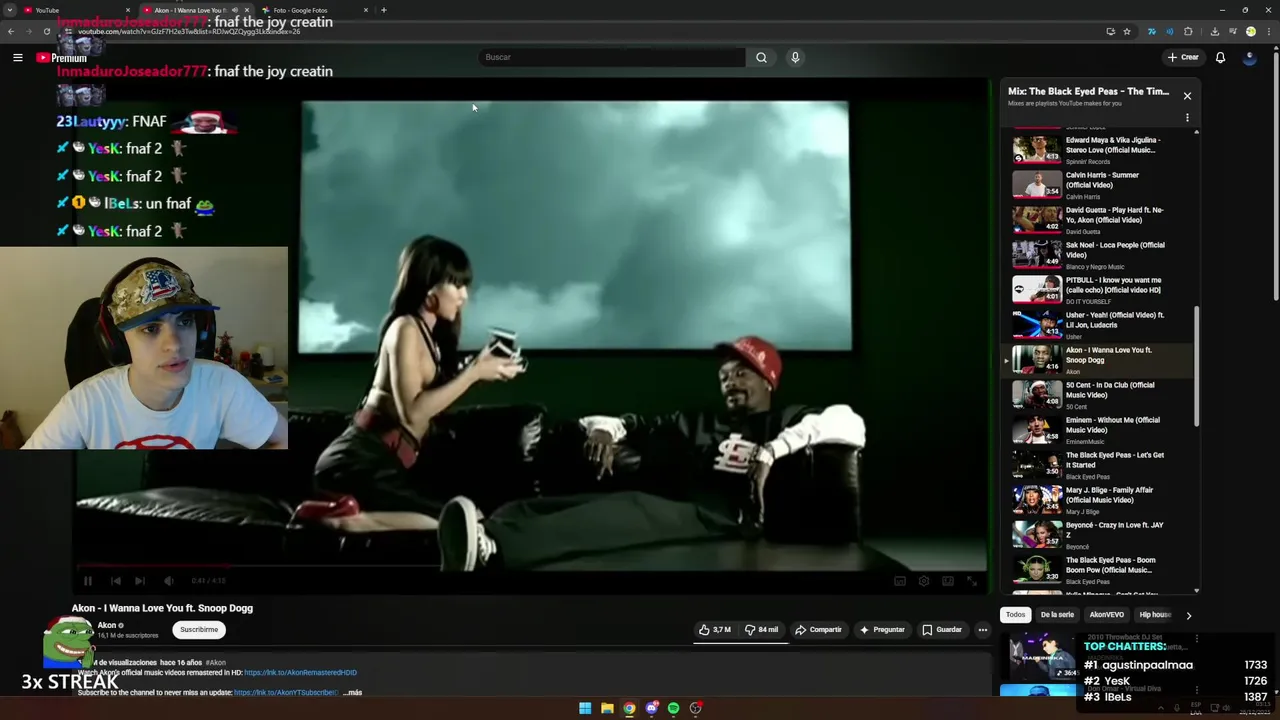The height and width of the screenshot is (720, 1280).
Task: Bookmark this page with the star
Action: pyautogui.click(x=1127, y=31)
